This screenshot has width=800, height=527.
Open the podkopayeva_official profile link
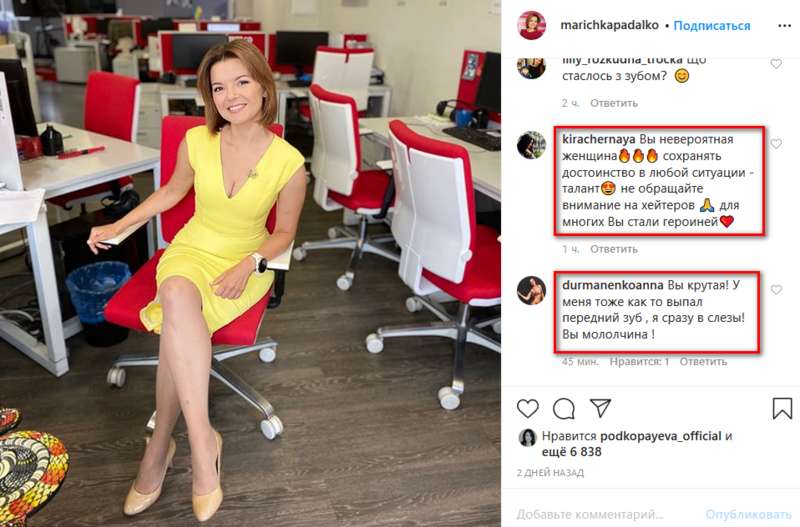tap(661, 436)
